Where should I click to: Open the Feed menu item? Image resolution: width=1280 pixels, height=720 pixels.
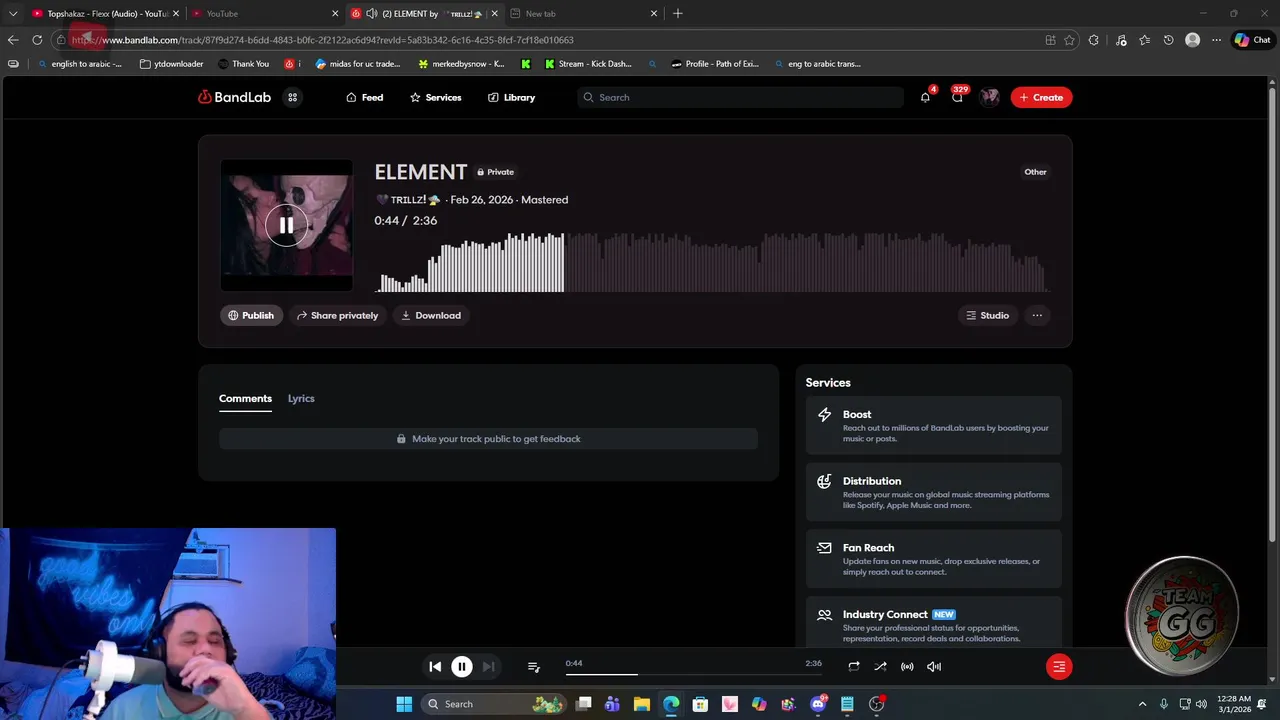[x=364, y=97]
